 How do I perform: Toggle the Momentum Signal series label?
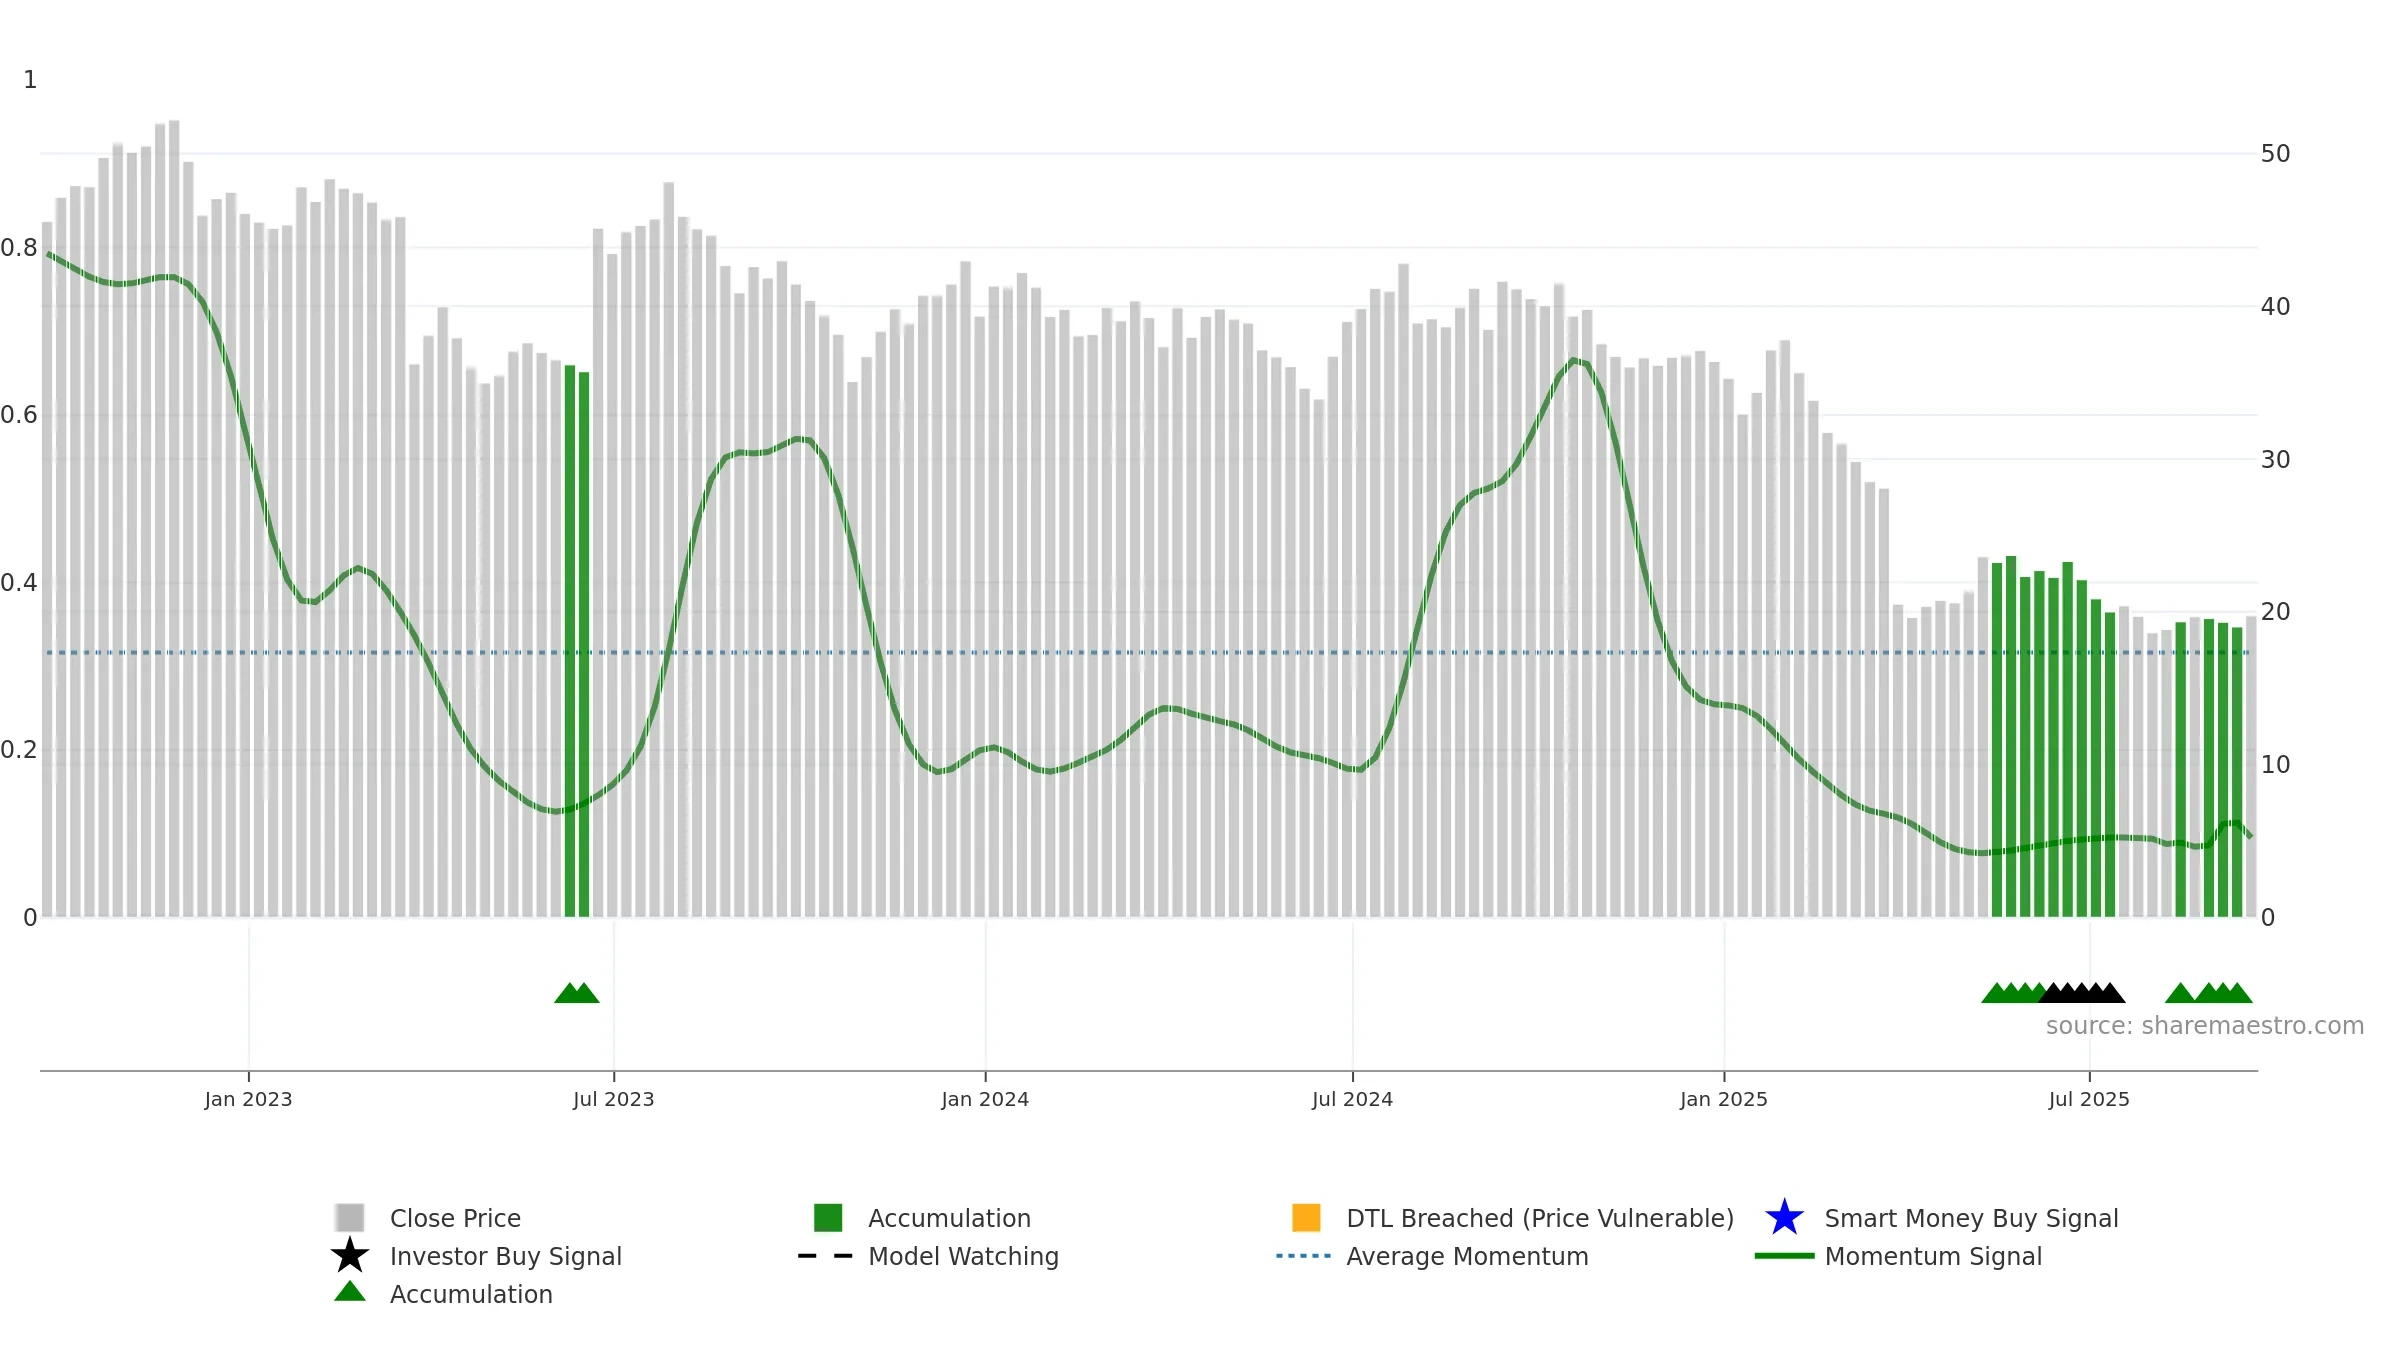(1933, 1256)
